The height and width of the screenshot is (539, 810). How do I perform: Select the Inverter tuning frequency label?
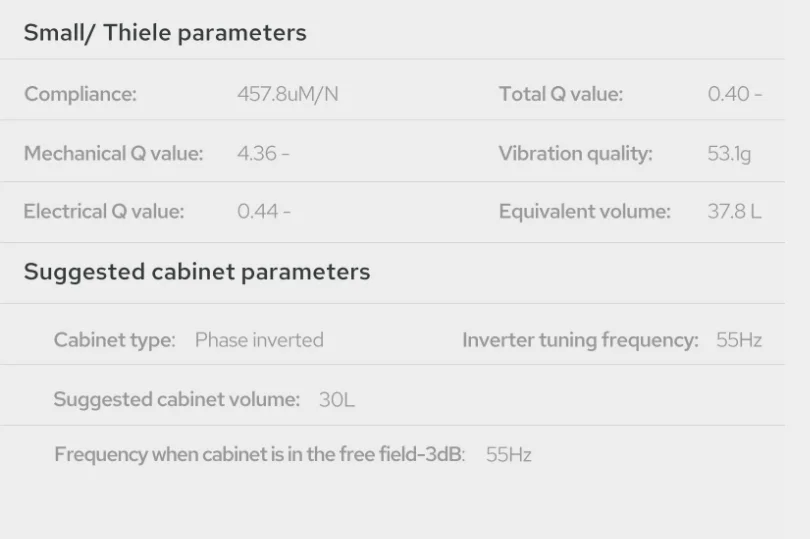click(x=580, y=340)
